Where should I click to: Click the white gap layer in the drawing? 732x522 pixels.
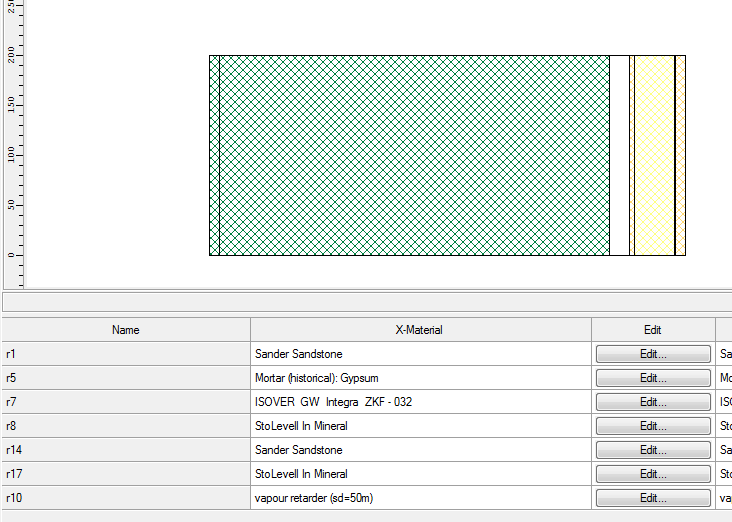(x=619, y=155)
